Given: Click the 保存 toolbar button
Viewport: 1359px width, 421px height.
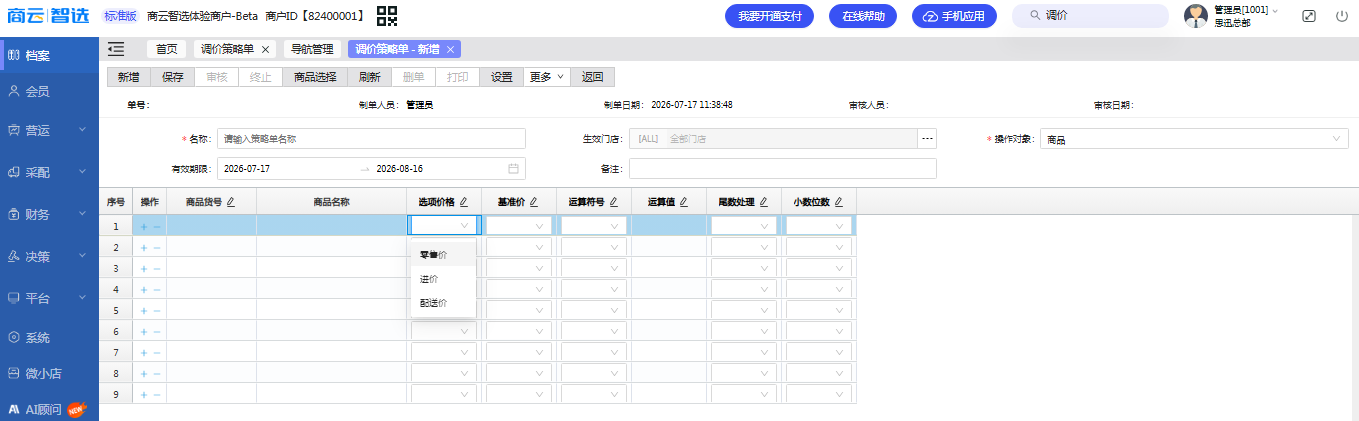Looking at the screenshot, I should [x=172, y=77].
